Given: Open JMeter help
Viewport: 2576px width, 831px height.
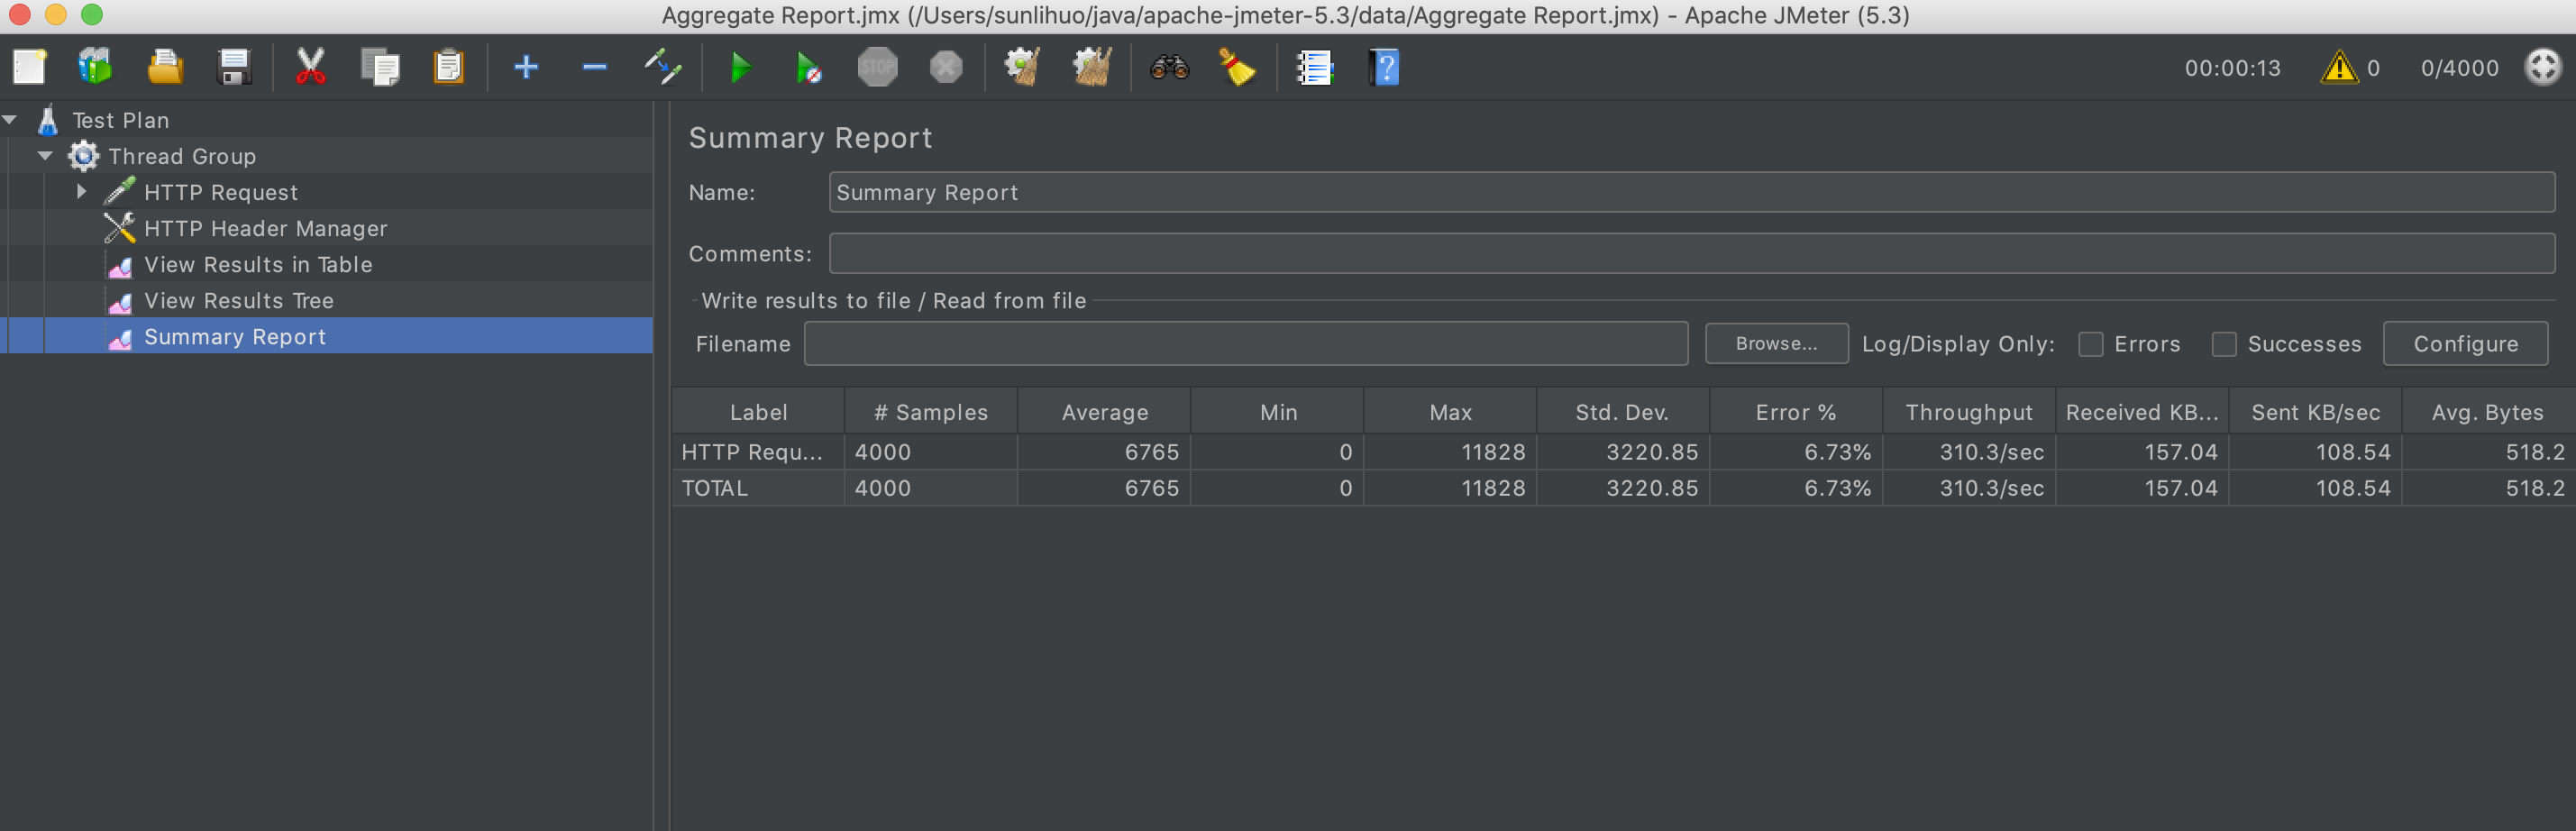Looking at the screenshot, I should coord(1383,67).
